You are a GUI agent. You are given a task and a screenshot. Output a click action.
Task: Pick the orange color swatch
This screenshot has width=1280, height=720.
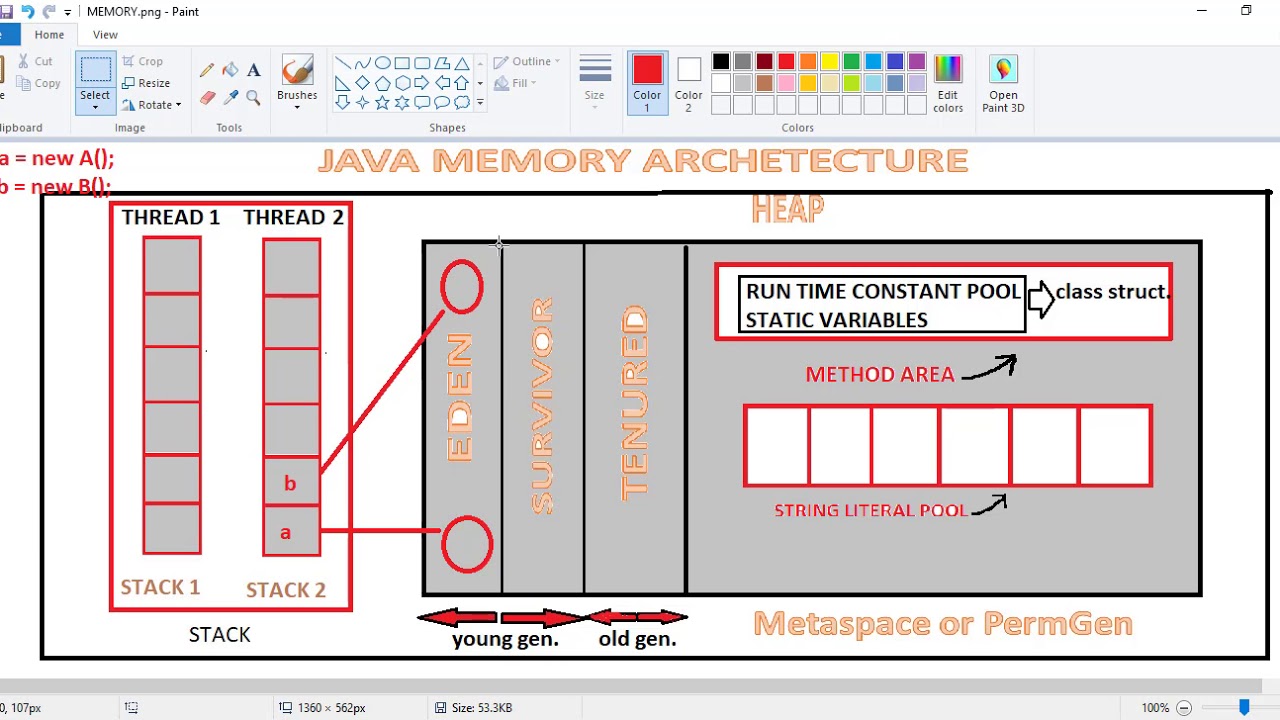(x=808, y=62)
